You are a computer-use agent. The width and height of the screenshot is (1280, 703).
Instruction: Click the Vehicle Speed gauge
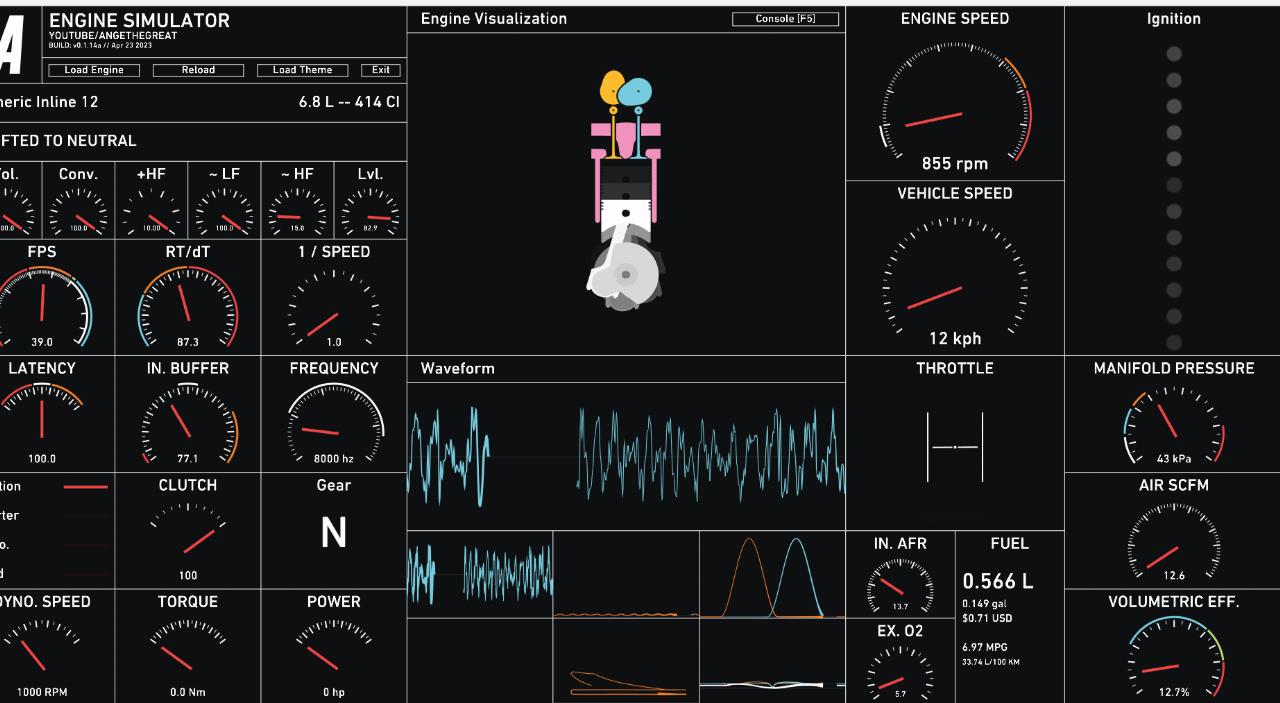pos(955,280)
